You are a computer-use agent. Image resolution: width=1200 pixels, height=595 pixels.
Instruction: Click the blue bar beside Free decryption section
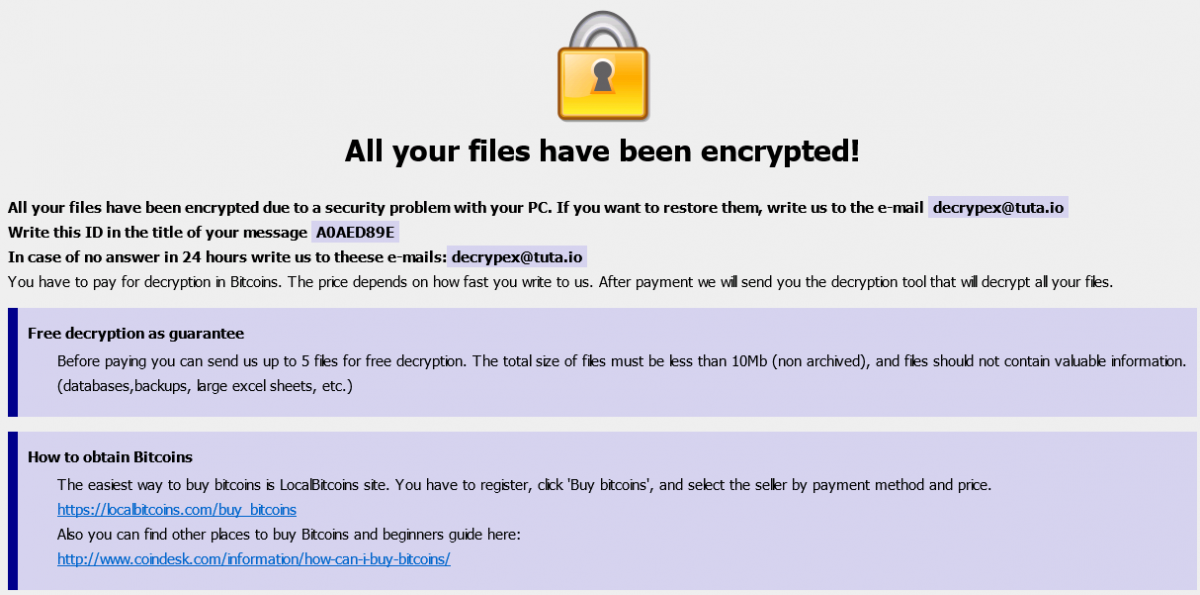13,362
